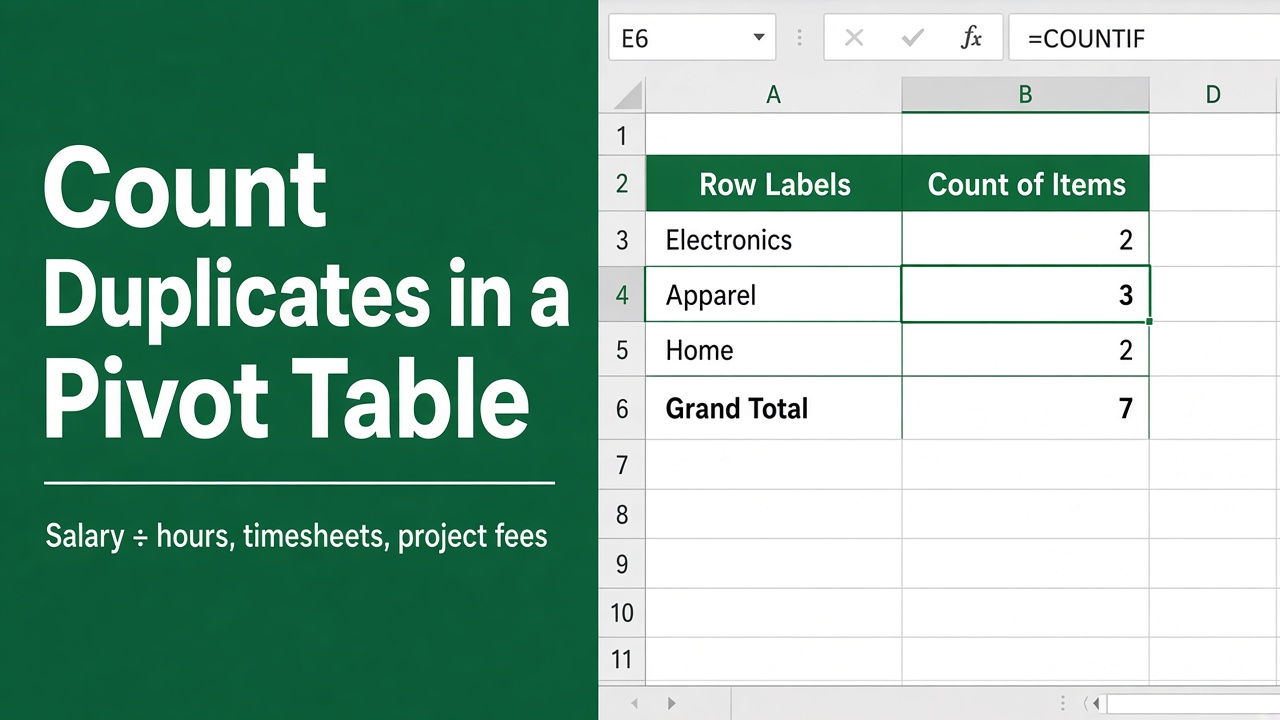Expand the Name Box dropdown arrow
The image size is (1280, 720).
759,38
